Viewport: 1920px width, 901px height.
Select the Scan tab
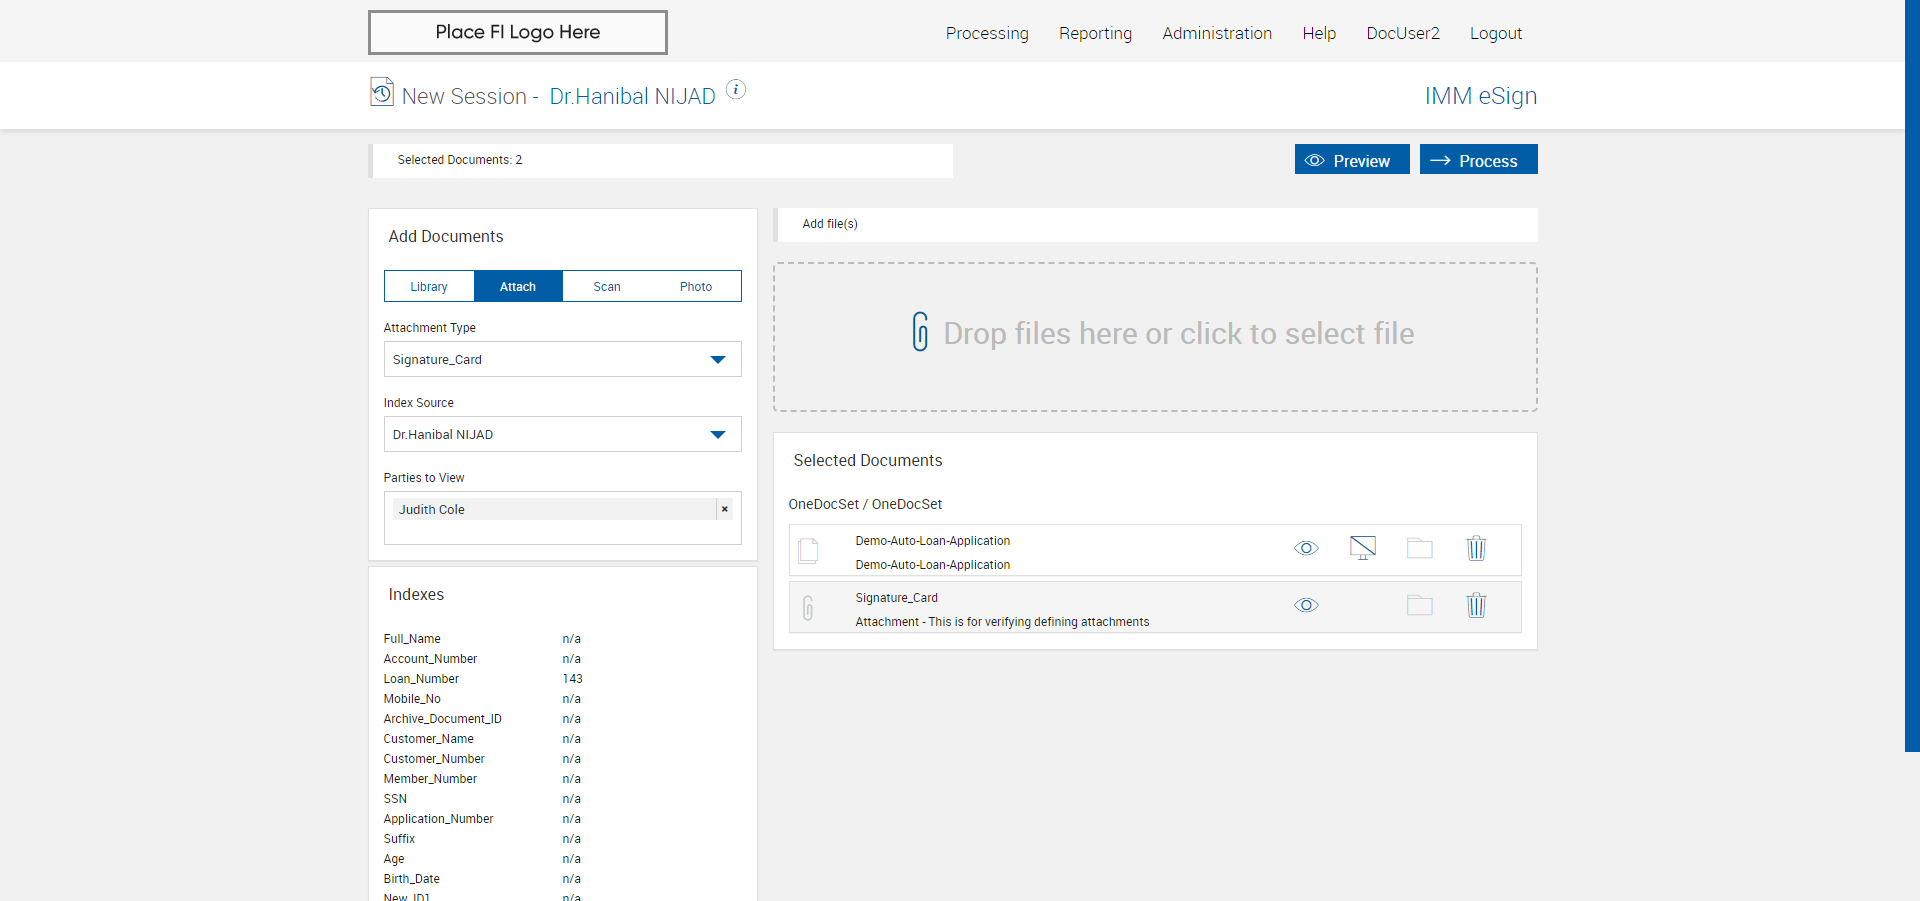(x=607, y=287)
